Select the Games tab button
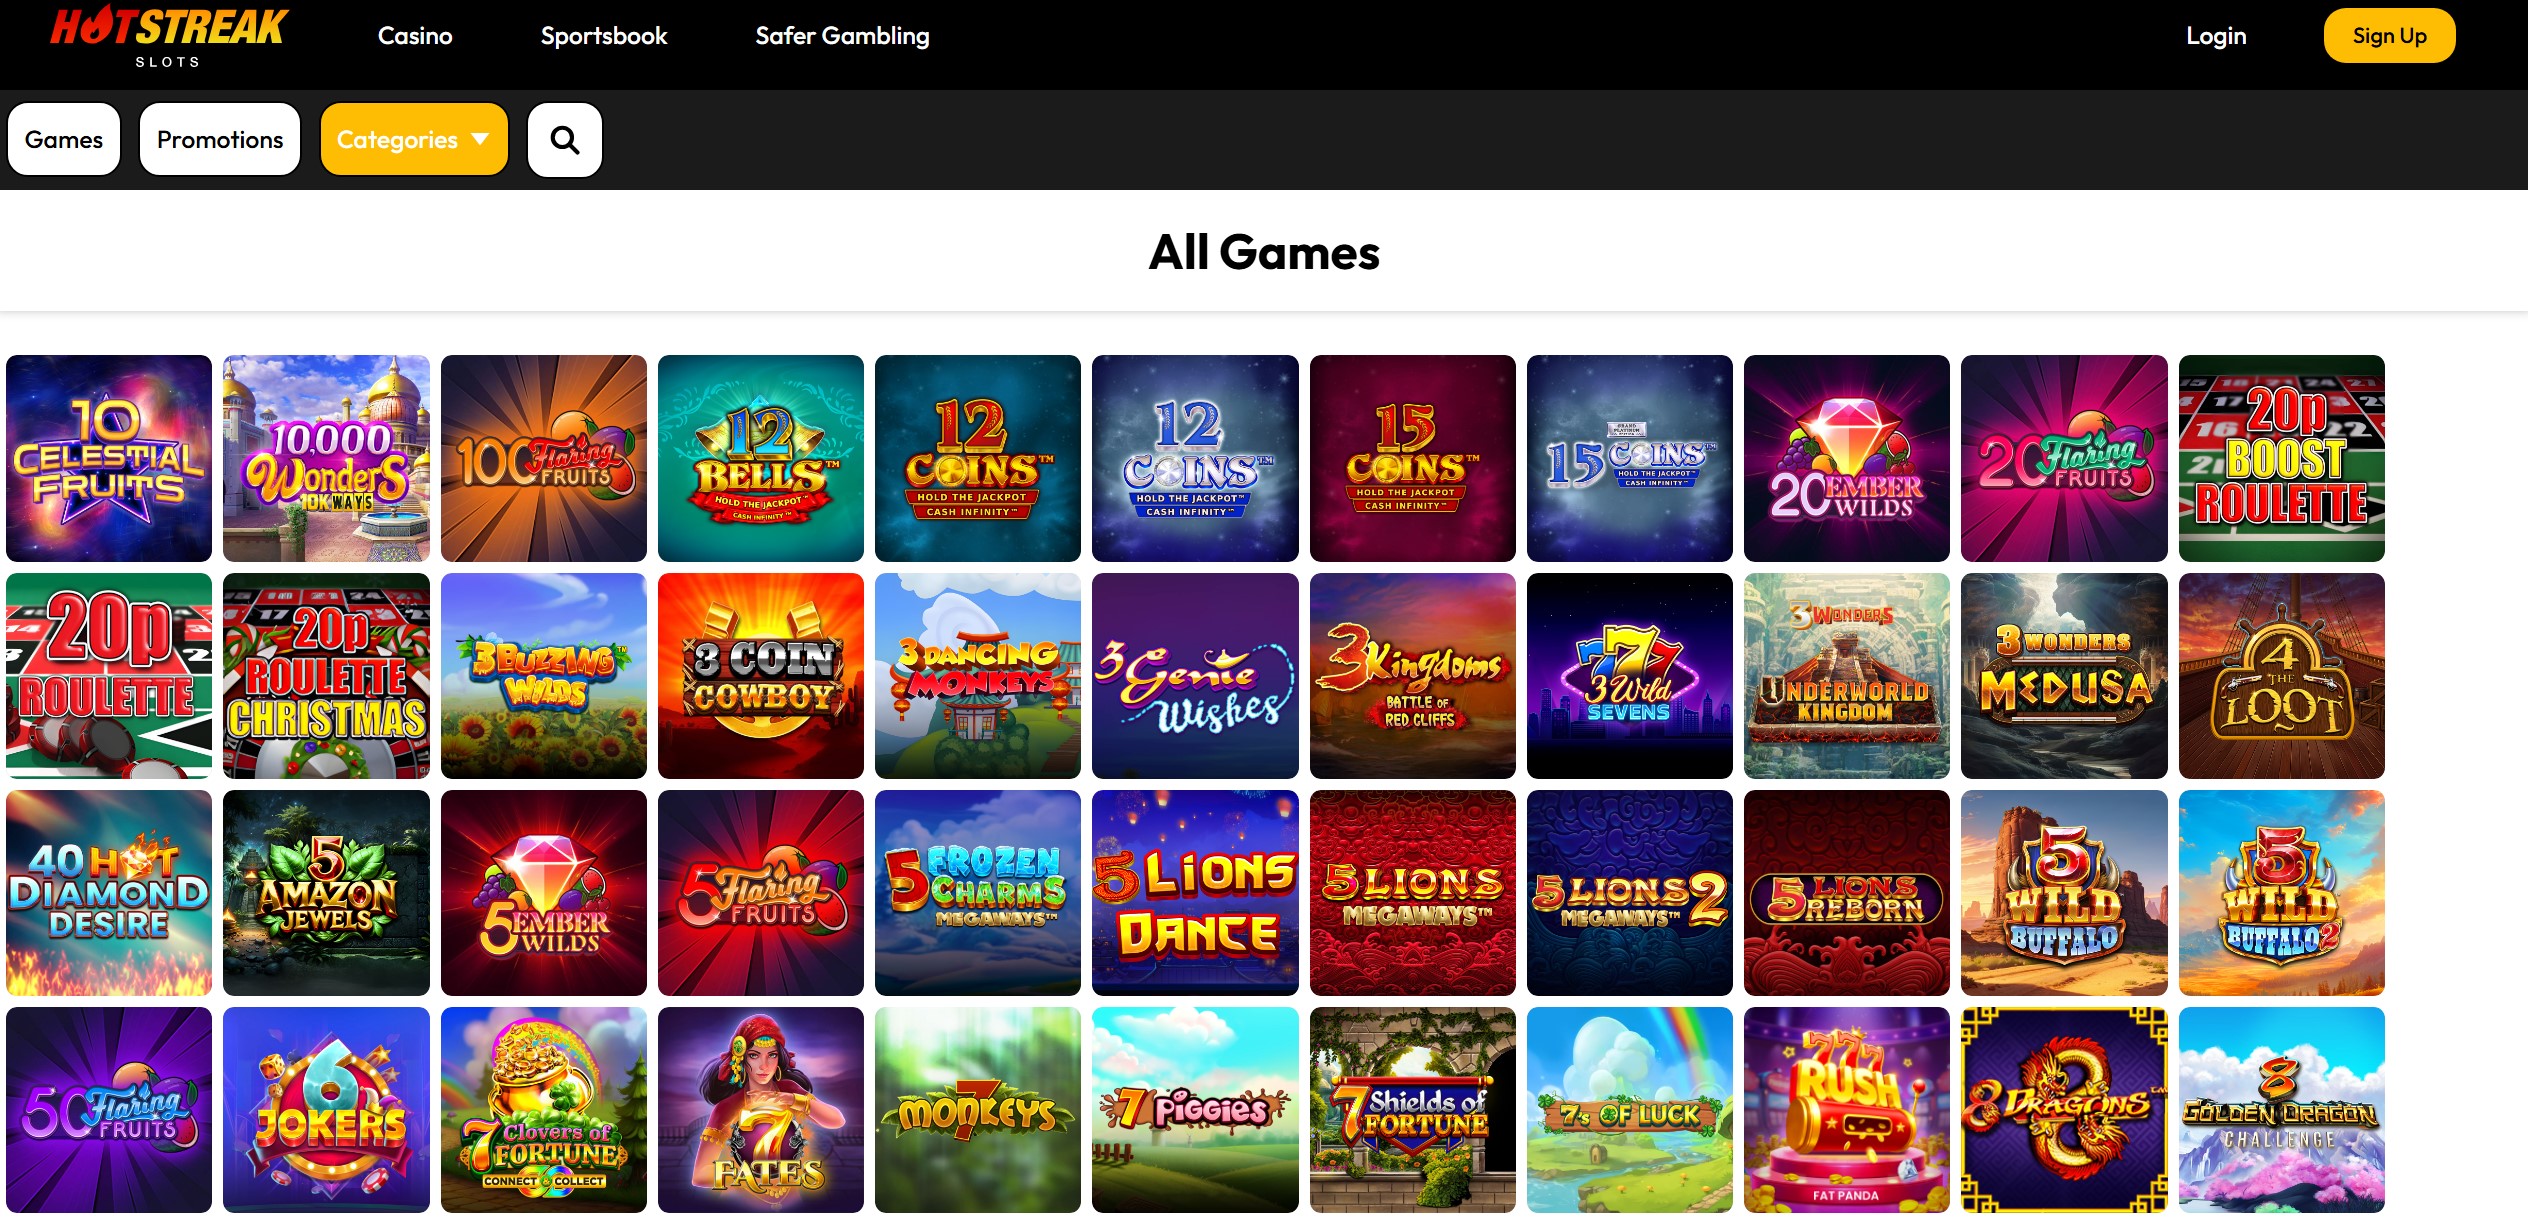2528x1217 pixels. [x=64, y=140]
